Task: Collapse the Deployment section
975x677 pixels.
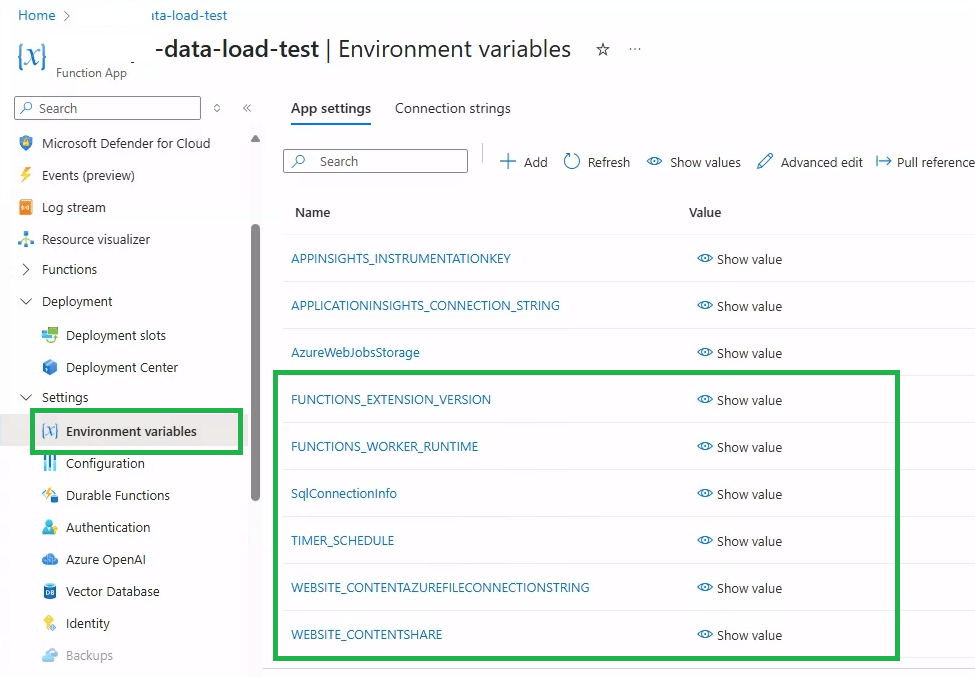Action: pyautogui.click(x=26, y=301)
